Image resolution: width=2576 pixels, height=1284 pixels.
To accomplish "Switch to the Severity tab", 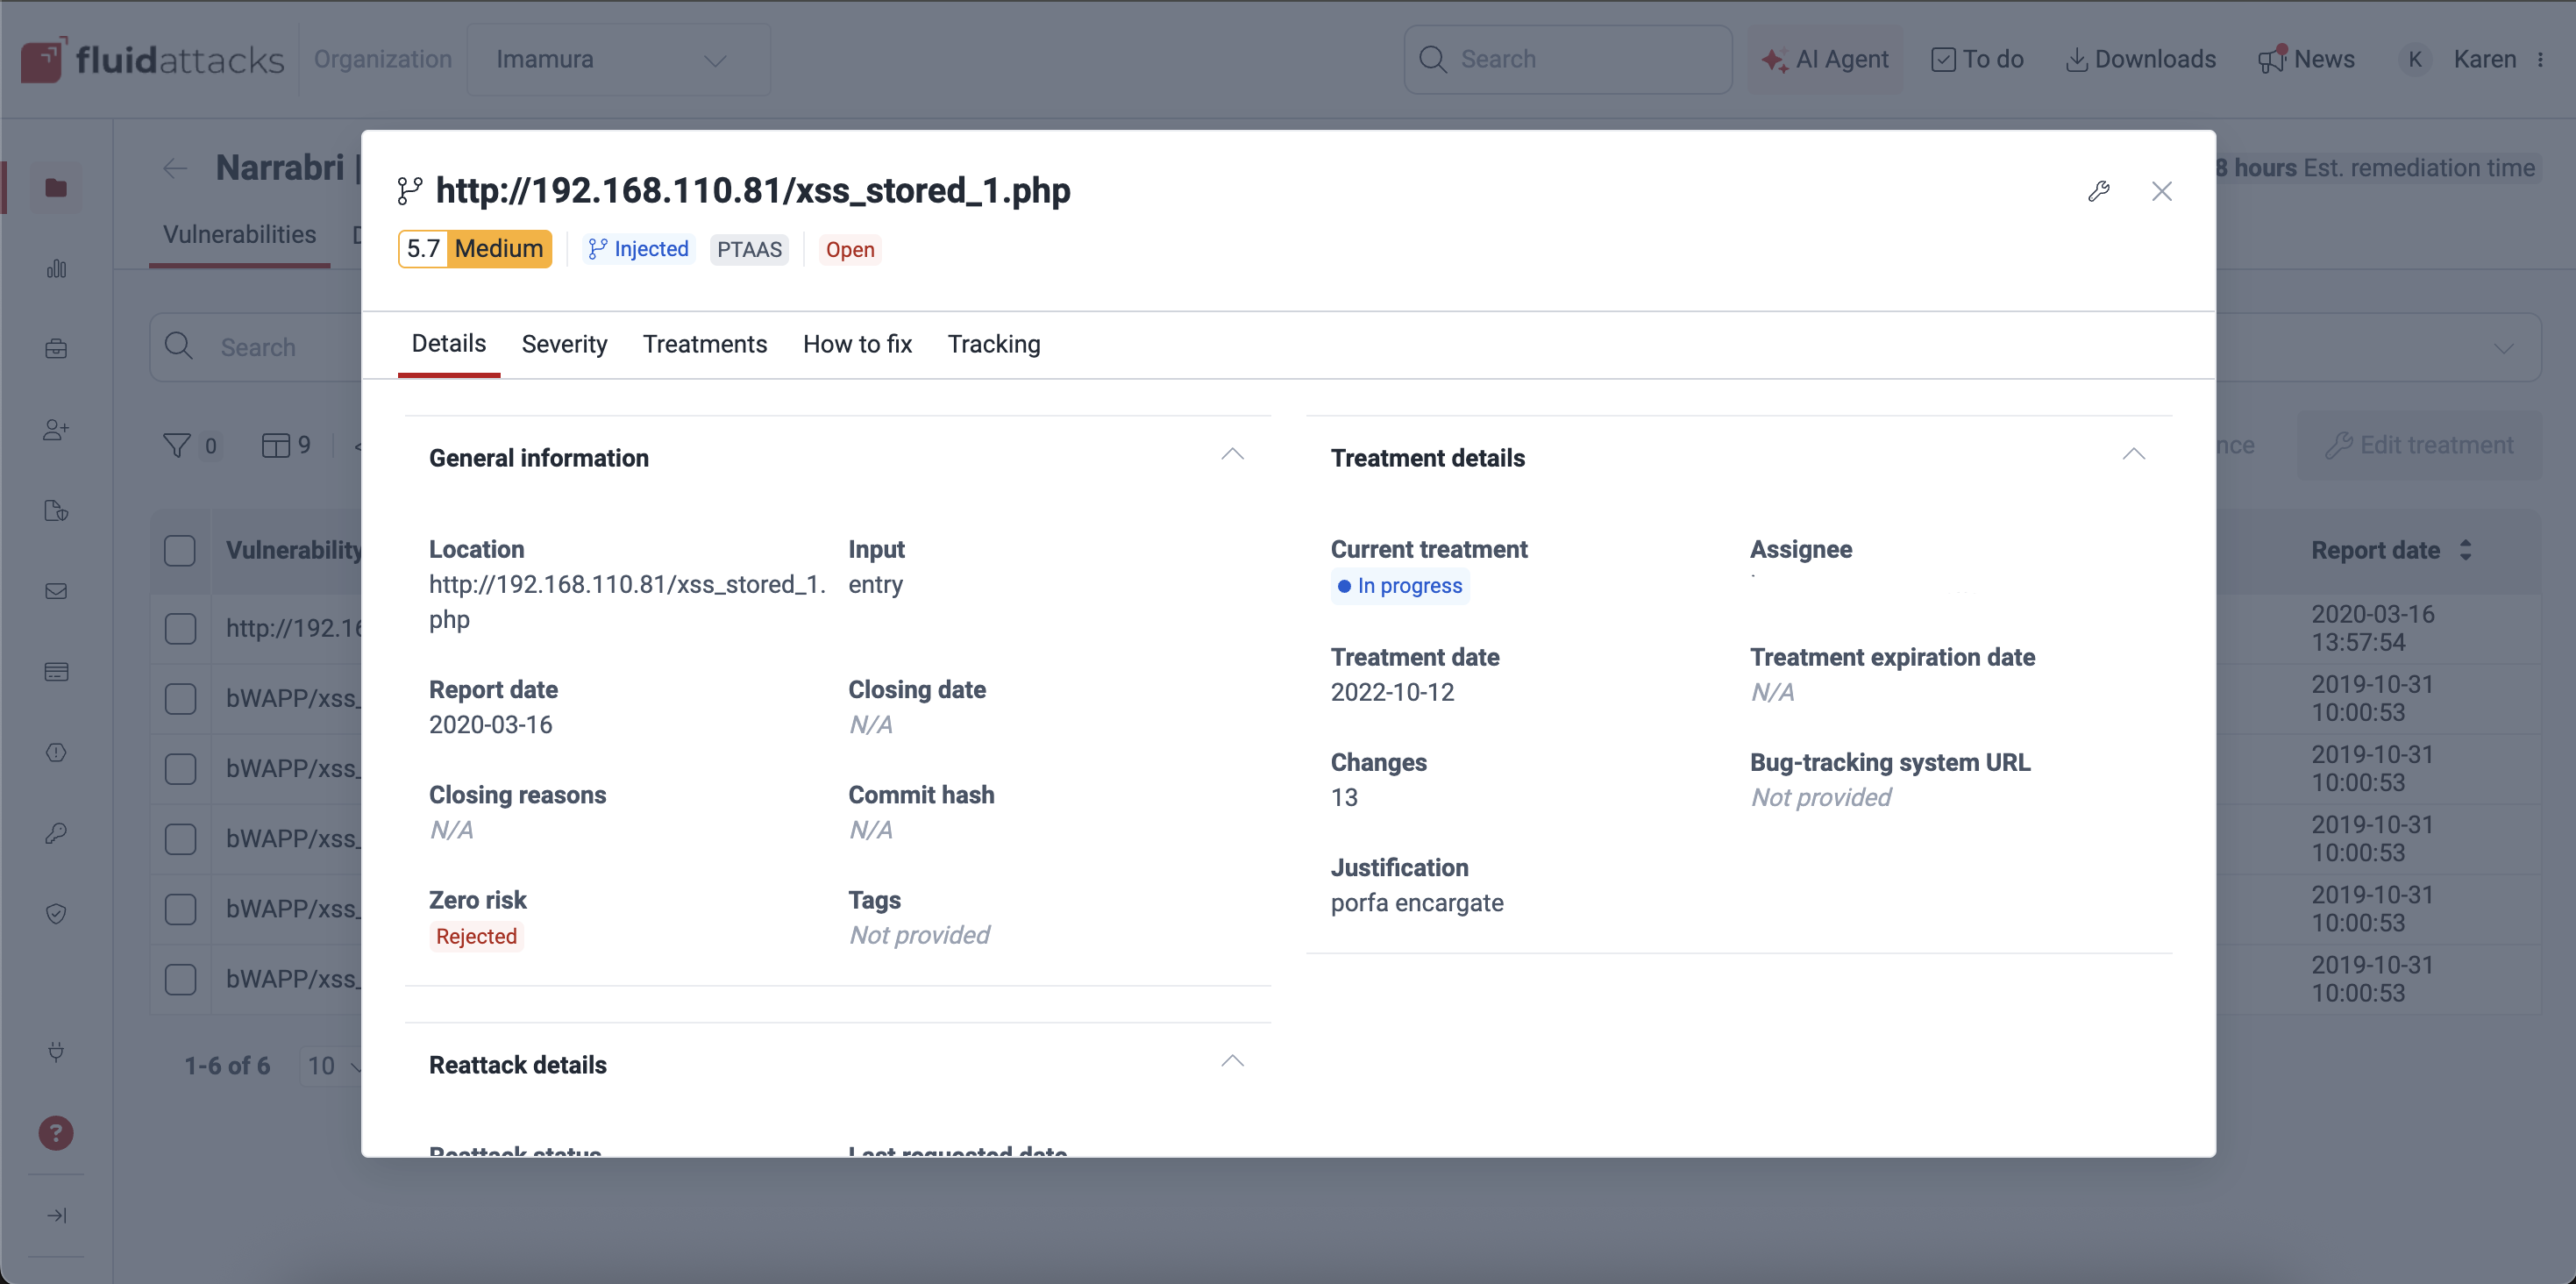I will point(564,344).
